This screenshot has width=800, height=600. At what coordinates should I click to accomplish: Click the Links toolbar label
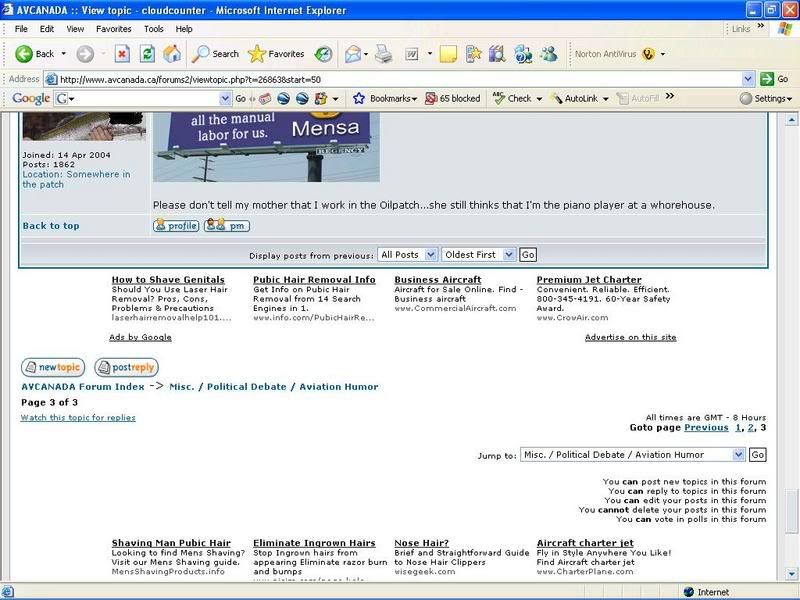point(741,29)
